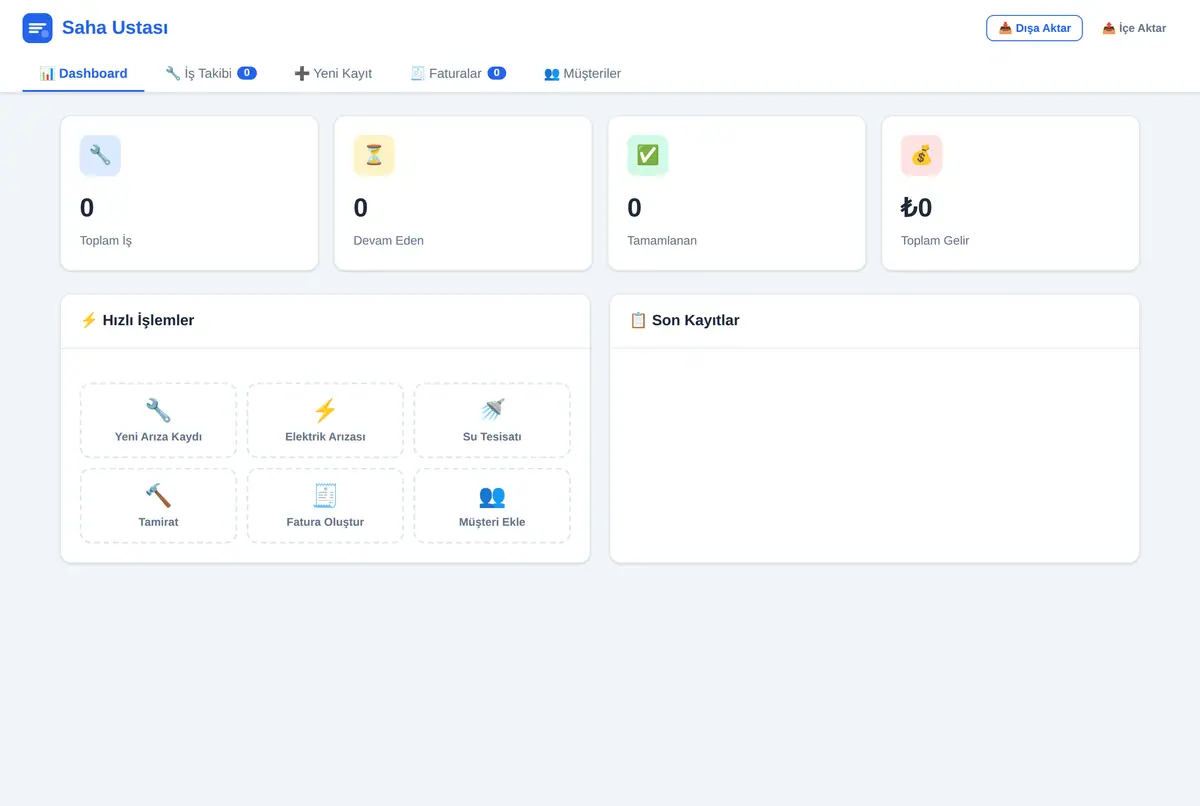Click the green checkmark icon on Tamamlanan card
Image resolution: width=1200 pixels, height=806 pixels.
648,155
